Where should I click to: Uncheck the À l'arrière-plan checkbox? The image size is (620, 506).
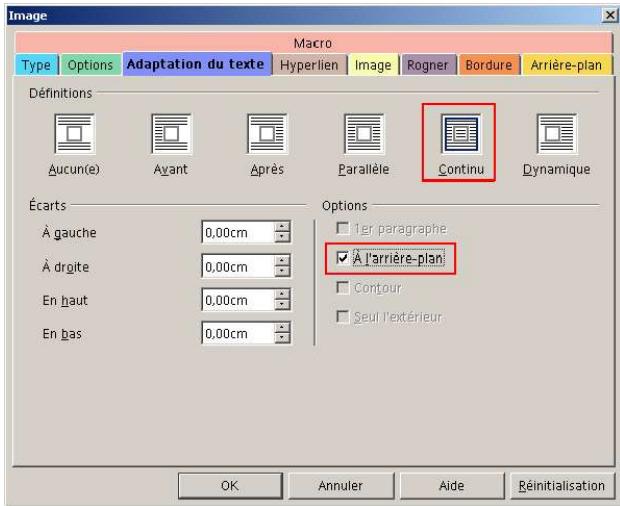click(x=342, y=258)
